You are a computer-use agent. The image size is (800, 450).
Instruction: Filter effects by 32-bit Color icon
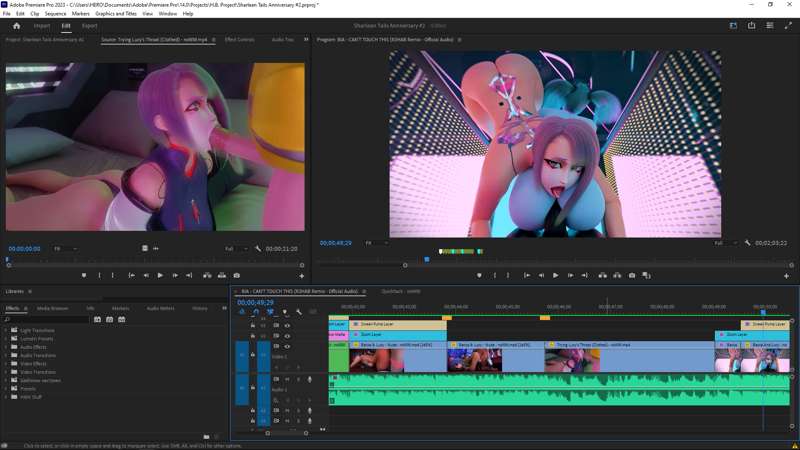click(x=109, y=319)
